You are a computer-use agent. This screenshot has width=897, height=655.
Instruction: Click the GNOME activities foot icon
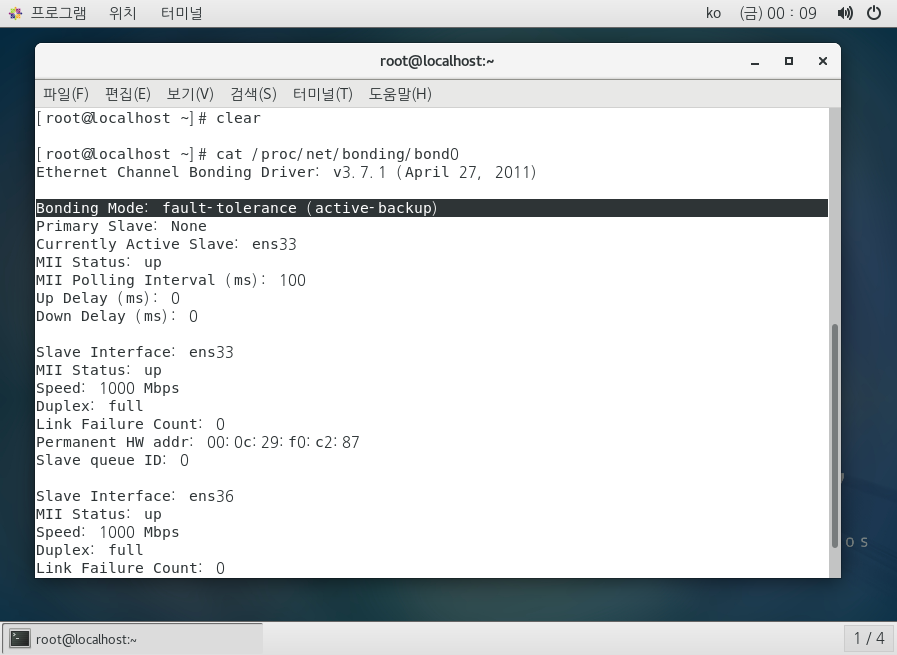15,13
